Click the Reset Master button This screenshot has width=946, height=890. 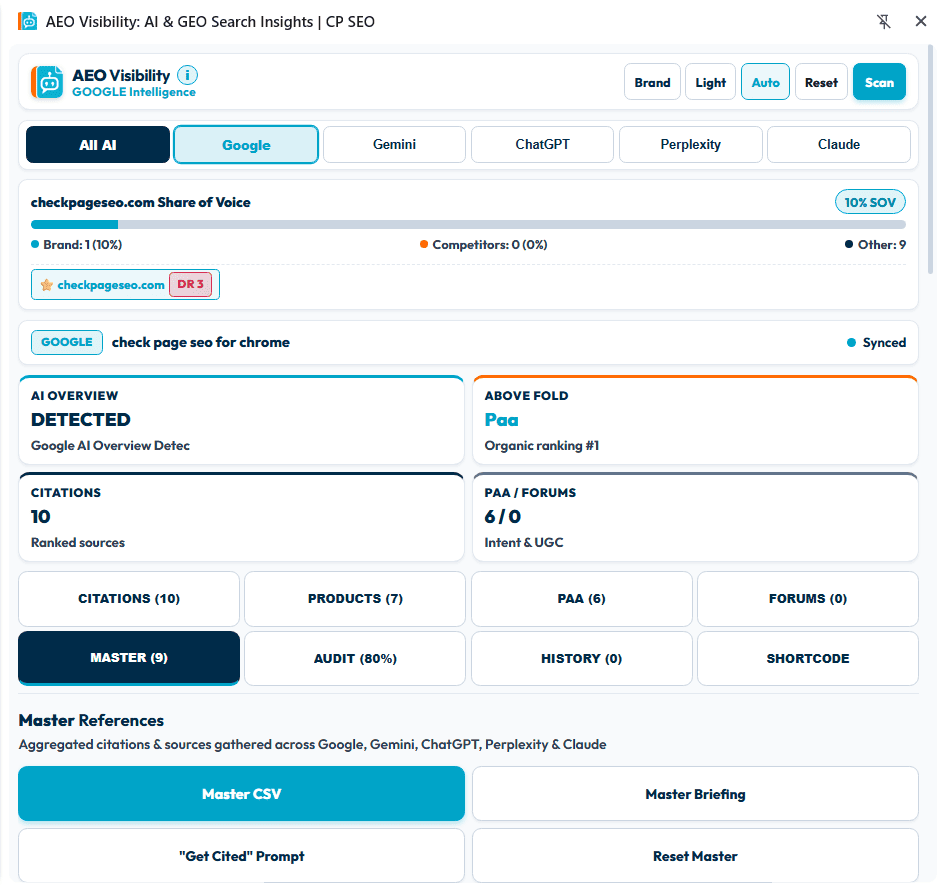pyautogui.click(x=695, y=856)
